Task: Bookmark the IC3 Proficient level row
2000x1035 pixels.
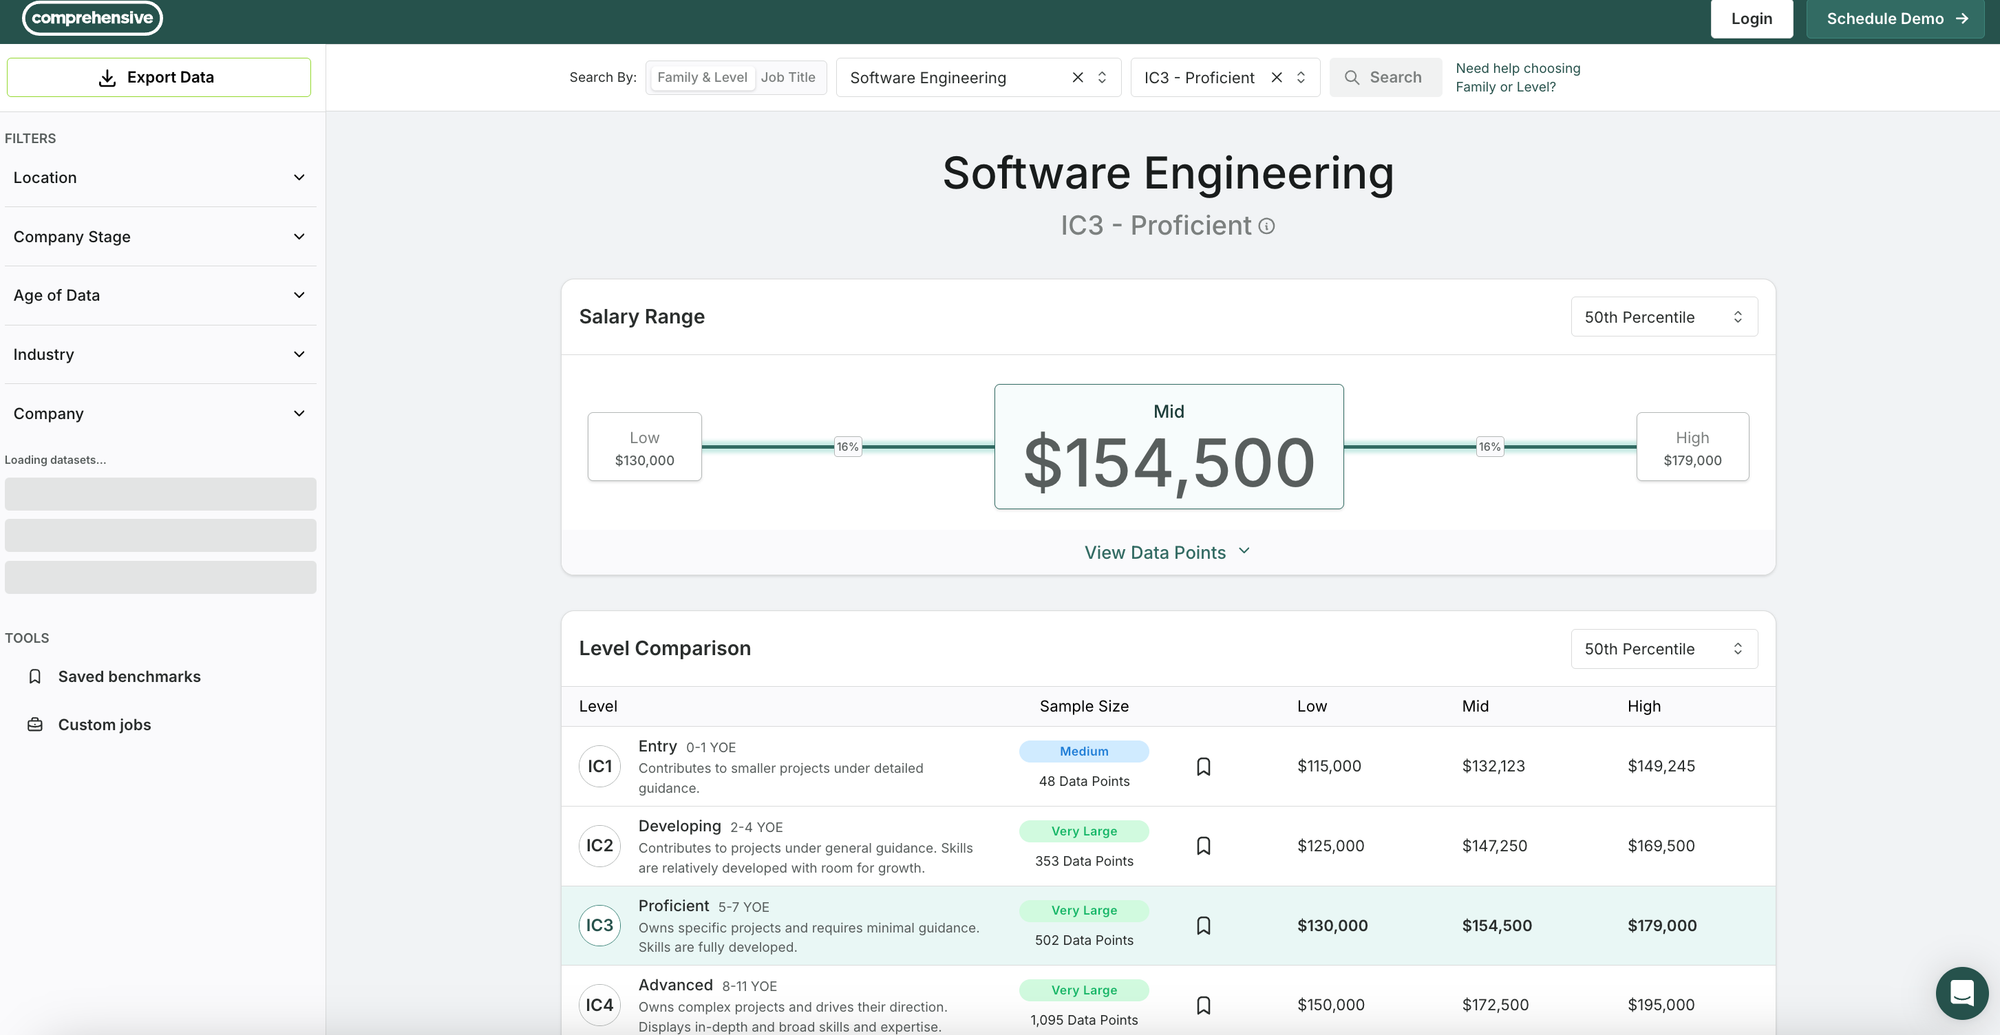Action: coord(1204,926)
